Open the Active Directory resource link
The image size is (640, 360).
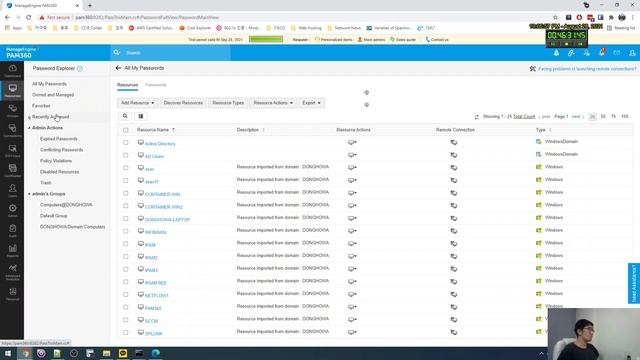[160, 144]
